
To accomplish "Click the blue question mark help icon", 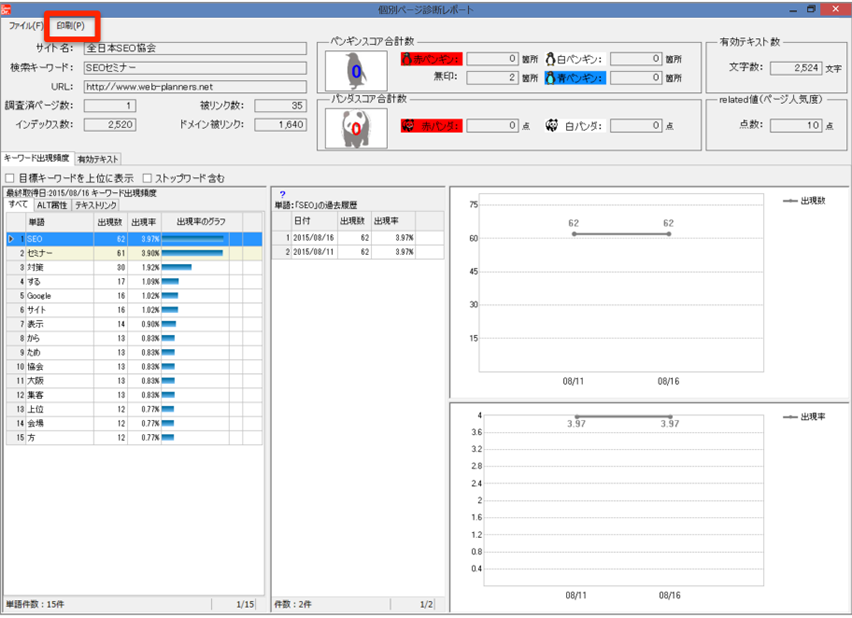I will pyautogui.click(x=283, y=194).
